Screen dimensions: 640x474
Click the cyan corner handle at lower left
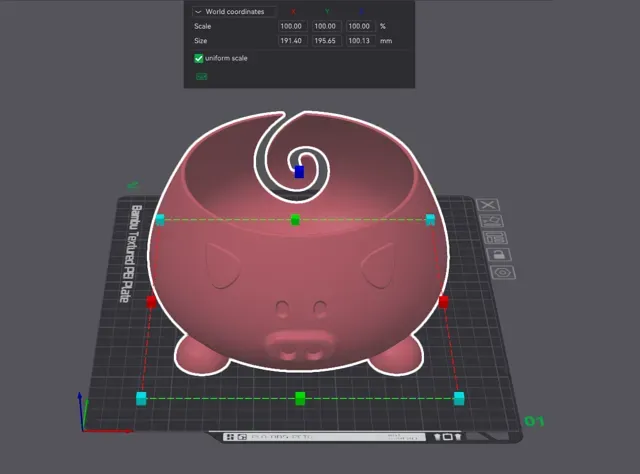141,398
